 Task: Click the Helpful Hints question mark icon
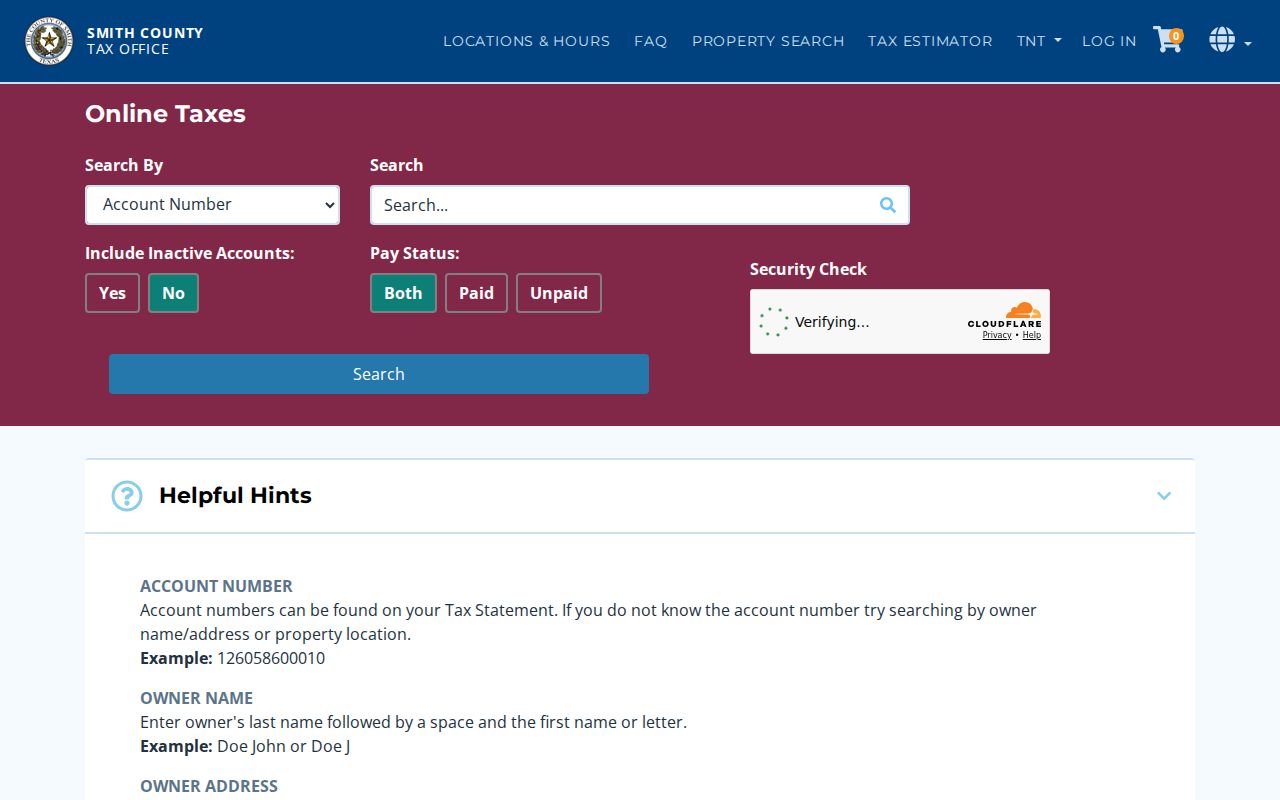click(127, 496)
